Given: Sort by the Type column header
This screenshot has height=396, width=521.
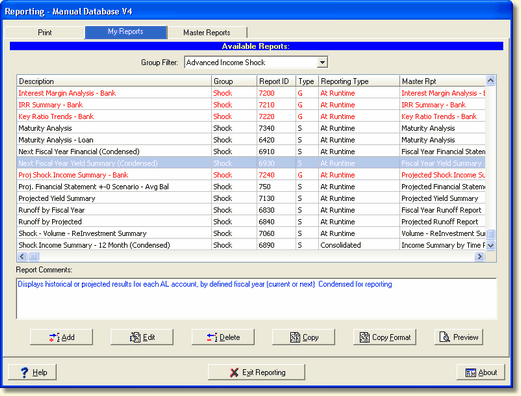Looking at the screenshot, I should [307, 81].
